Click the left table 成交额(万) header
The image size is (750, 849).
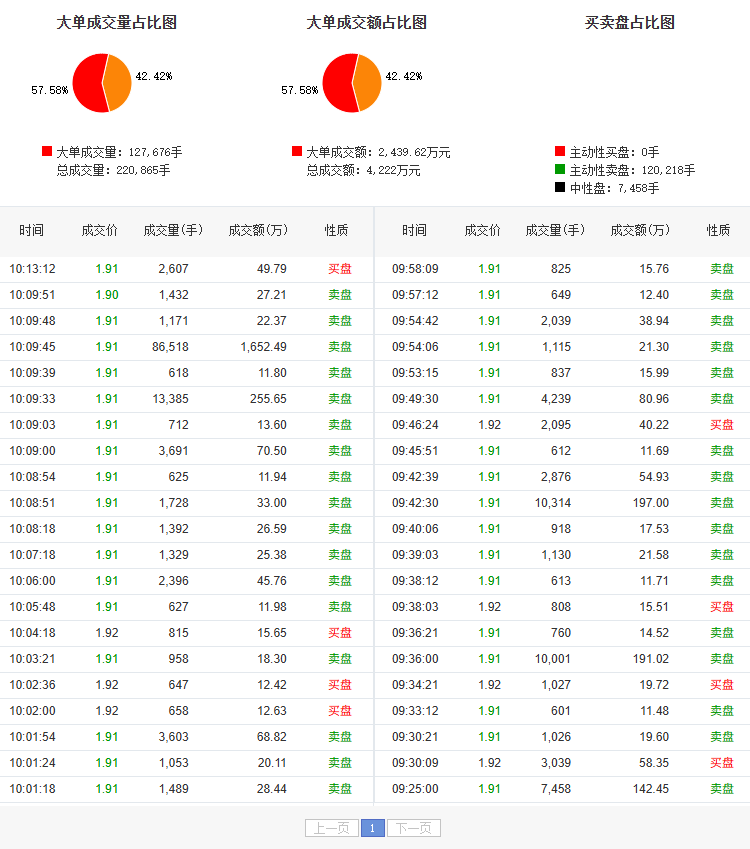pyautogui.click(x=258, y=231)
